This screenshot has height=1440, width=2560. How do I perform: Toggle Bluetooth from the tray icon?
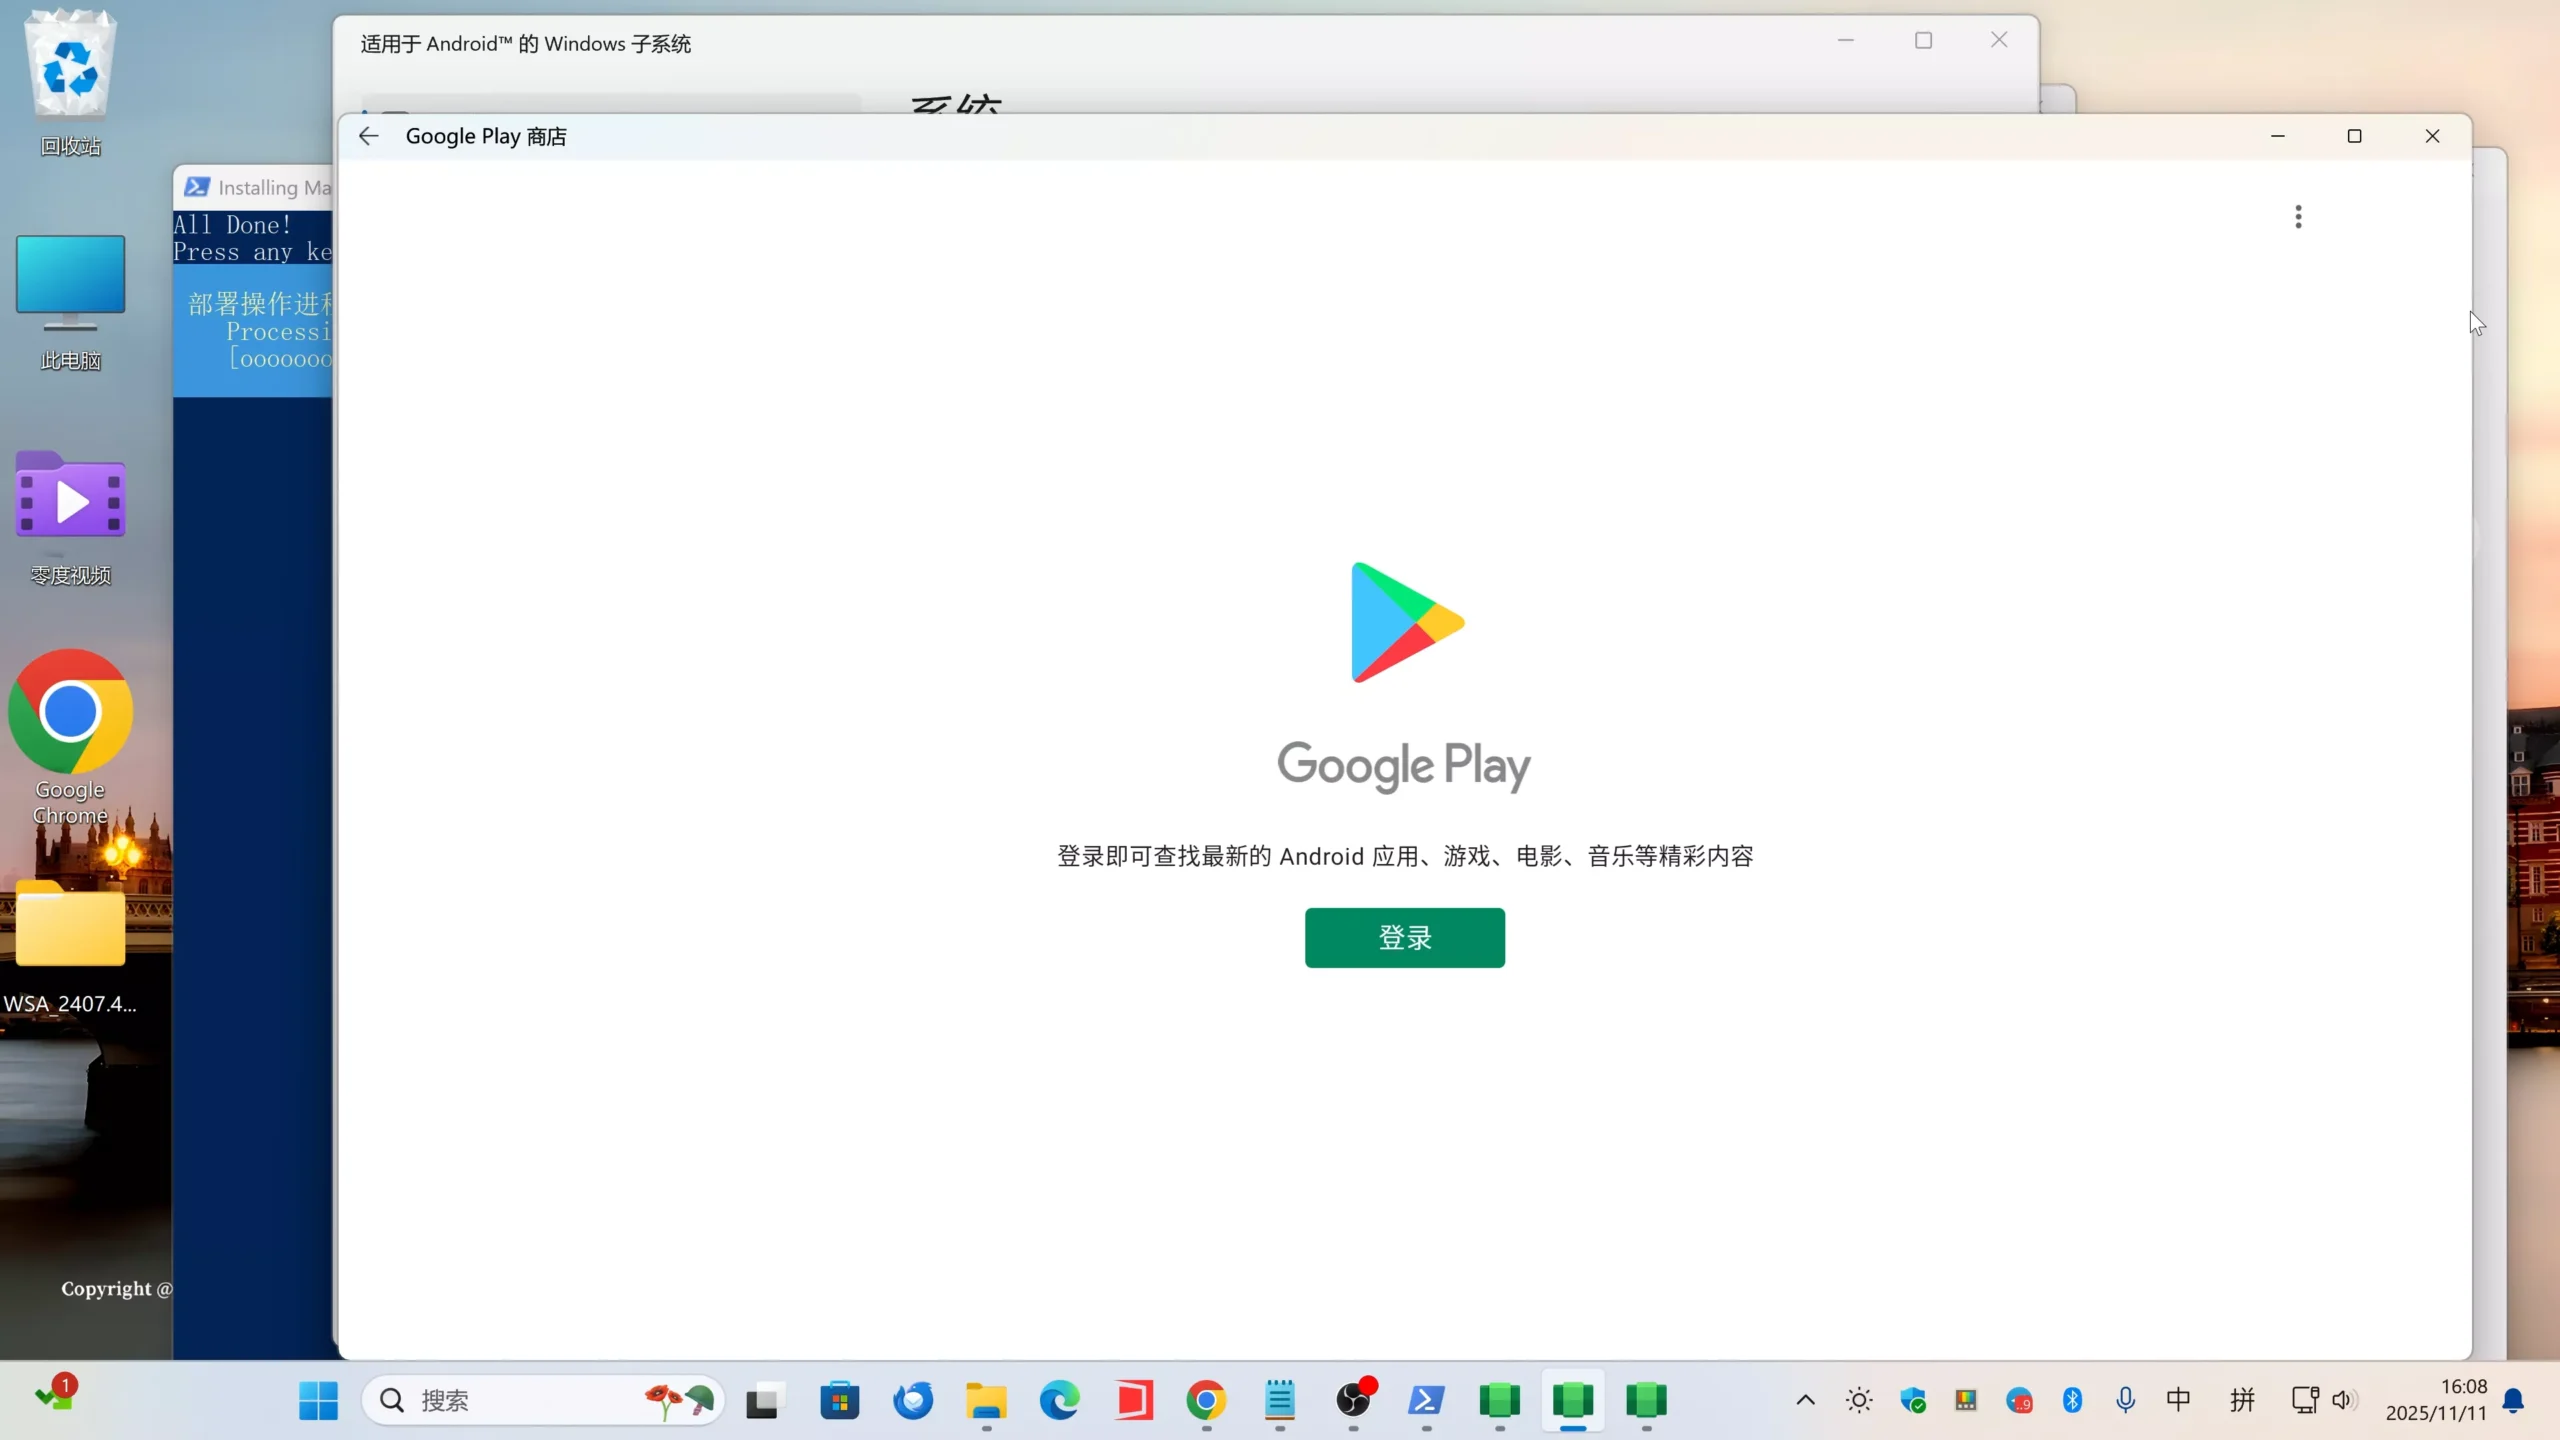[2072, 1400]
